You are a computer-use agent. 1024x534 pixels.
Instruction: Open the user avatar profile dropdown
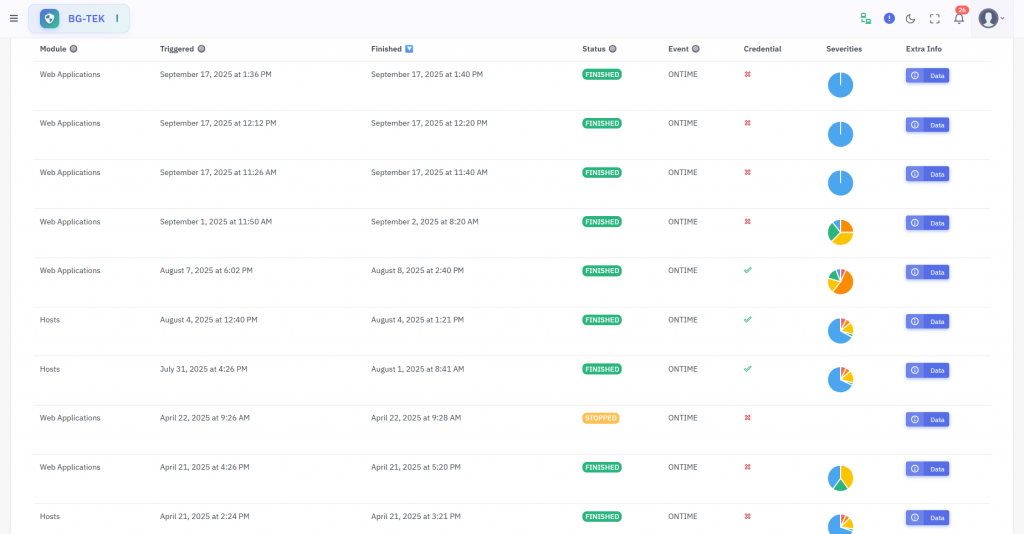coord(991,18)
